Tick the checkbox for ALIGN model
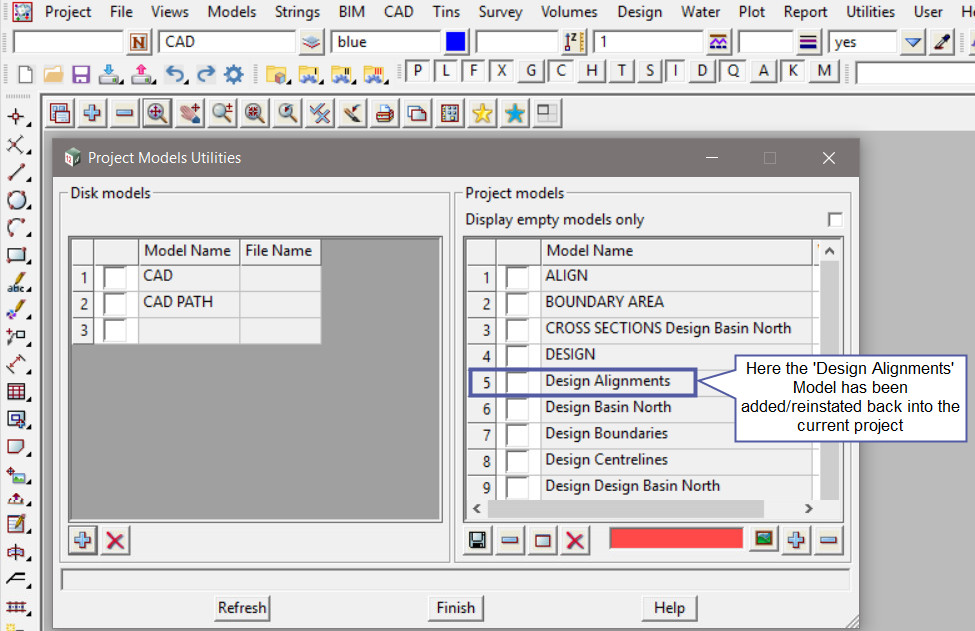975x631 pixels. tap(517, 277)
